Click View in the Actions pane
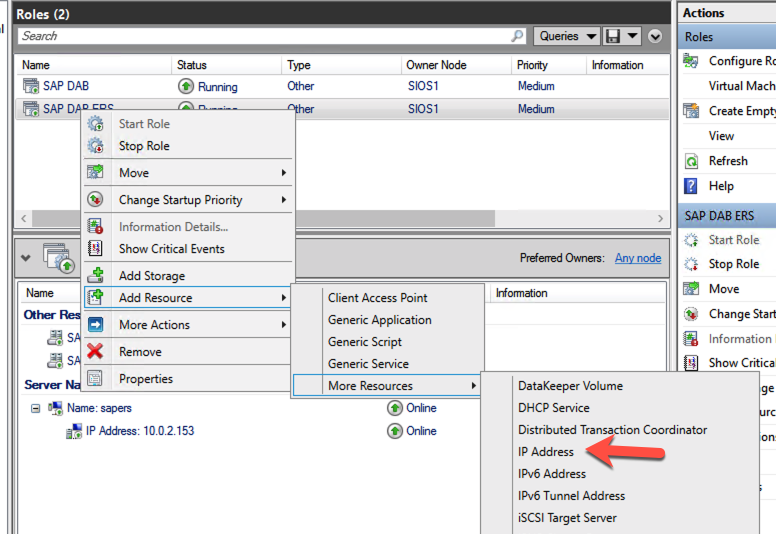 click(721, 136)
